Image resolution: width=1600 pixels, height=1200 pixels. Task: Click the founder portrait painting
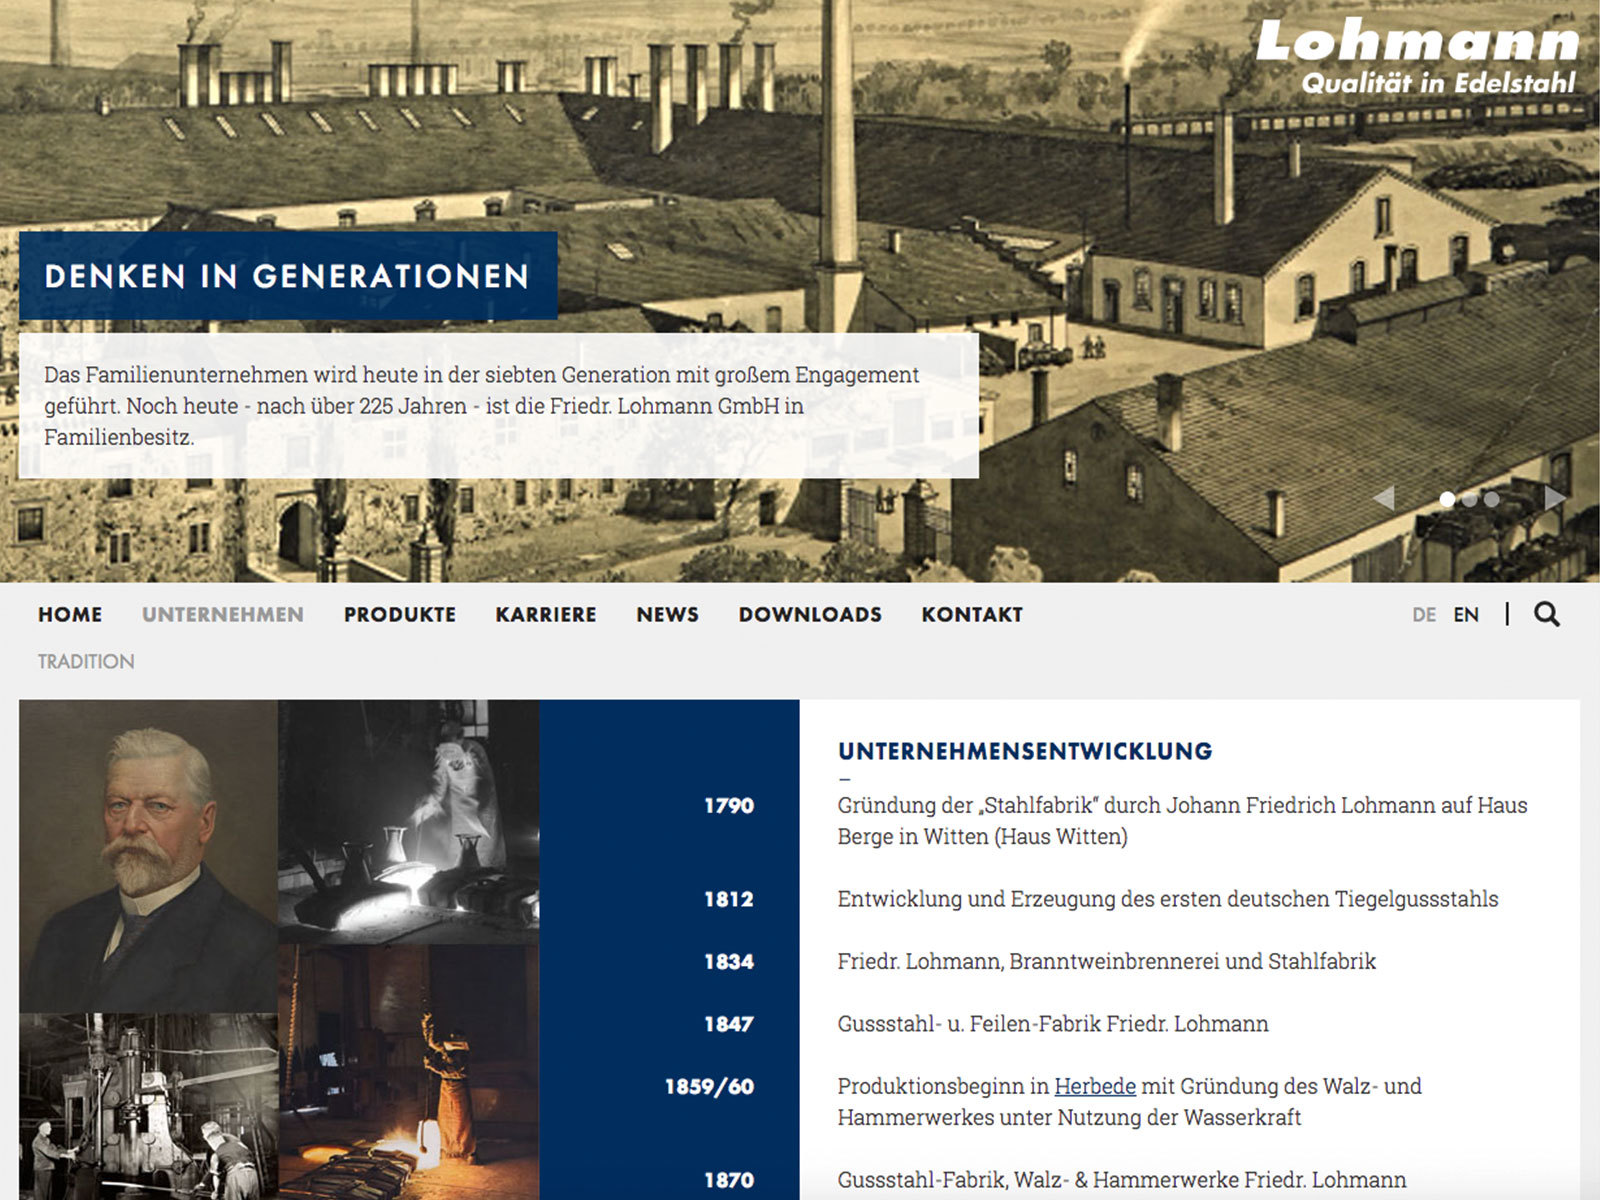tap(148, 856)
